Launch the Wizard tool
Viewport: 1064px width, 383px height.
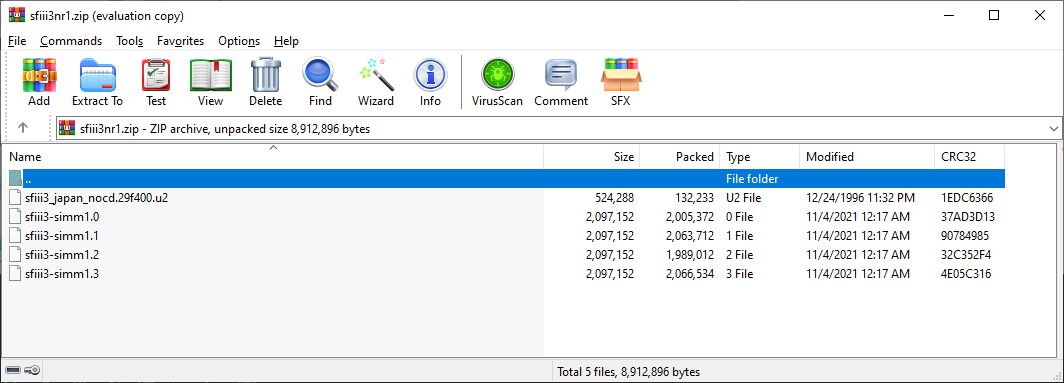pyautogui.click(x=376, y=82)
